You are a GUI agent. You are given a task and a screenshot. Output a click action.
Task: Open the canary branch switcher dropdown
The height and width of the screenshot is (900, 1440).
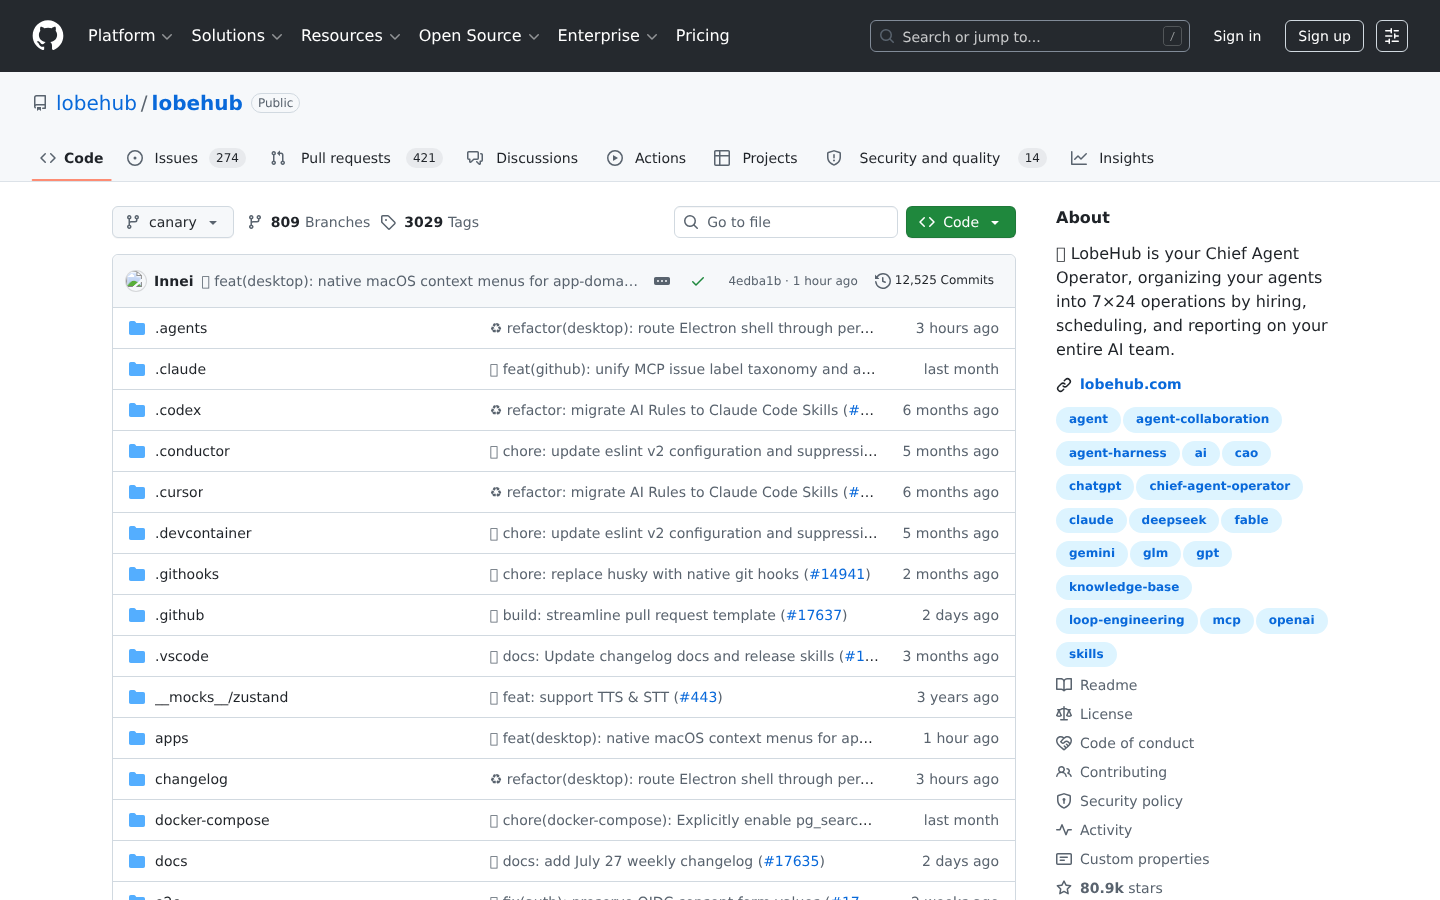pyautogui.click(x=173, y=222)
